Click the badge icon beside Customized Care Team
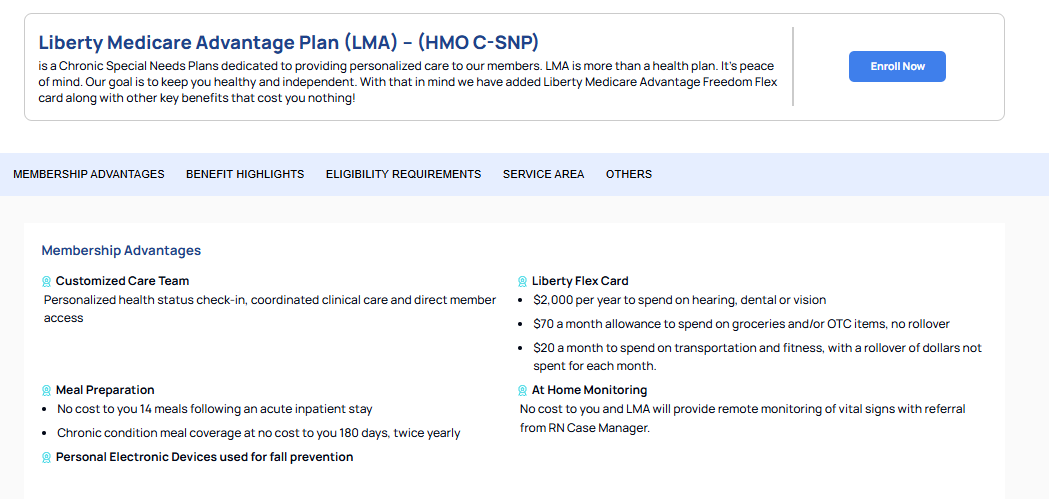 (x=46, y=282)
